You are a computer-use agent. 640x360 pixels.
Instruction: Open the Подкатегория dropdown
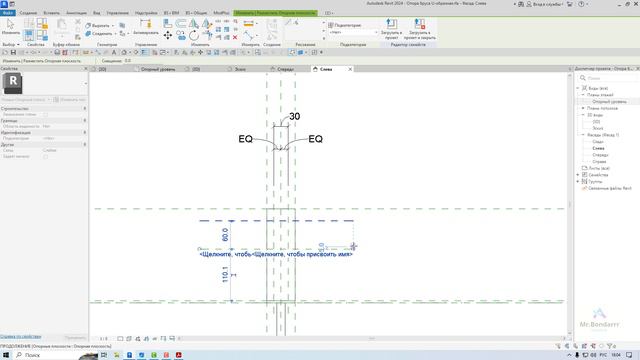coord(353,32)
